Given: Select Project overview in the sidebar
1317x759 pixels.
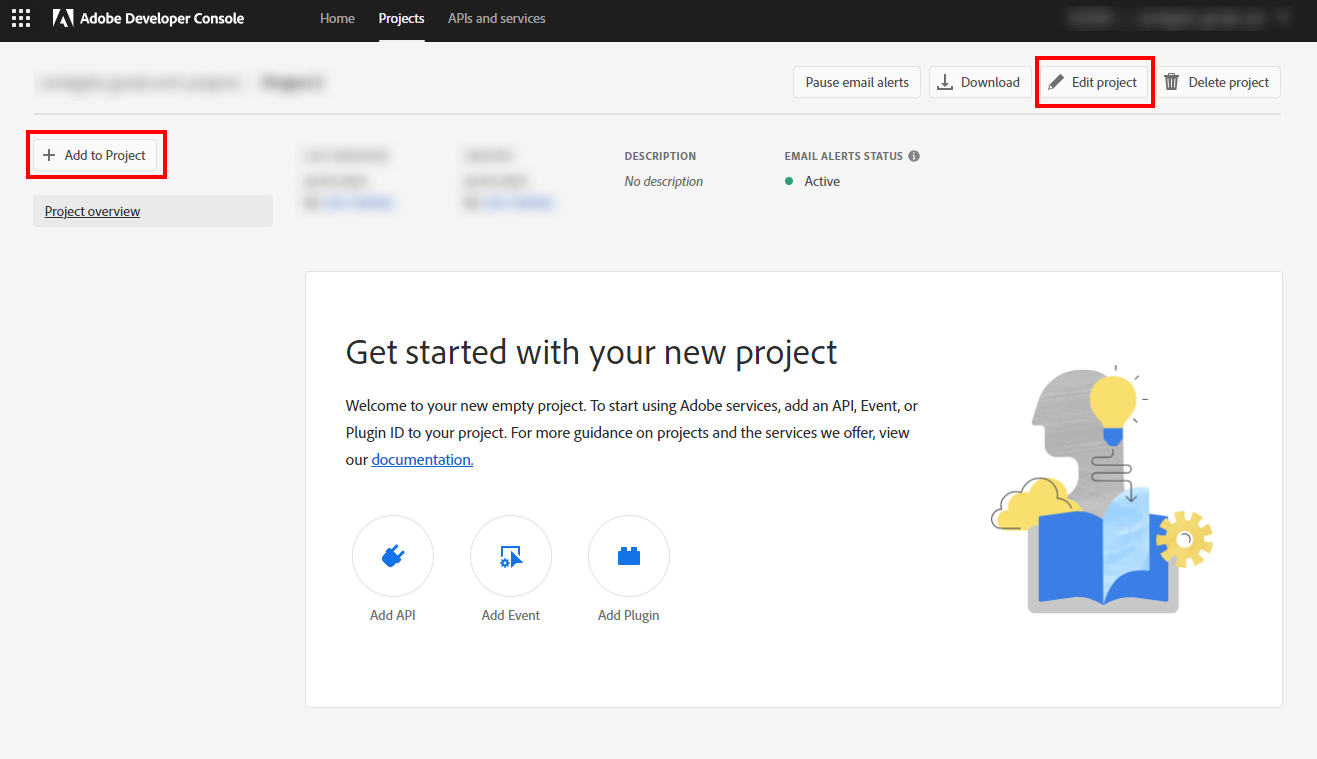Looking at the screenshot, I should pos(92,211).
